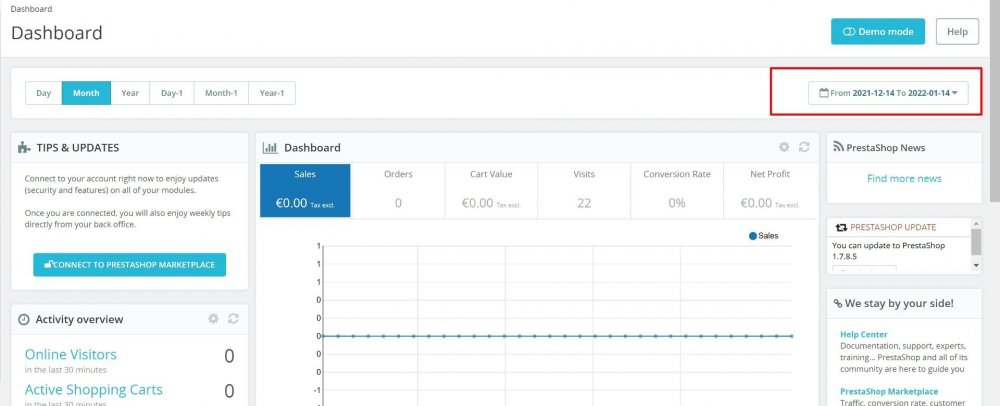1000x406 pixels.
Task: Show the Cart Value chart tile
Action: [x=491, y=191]
